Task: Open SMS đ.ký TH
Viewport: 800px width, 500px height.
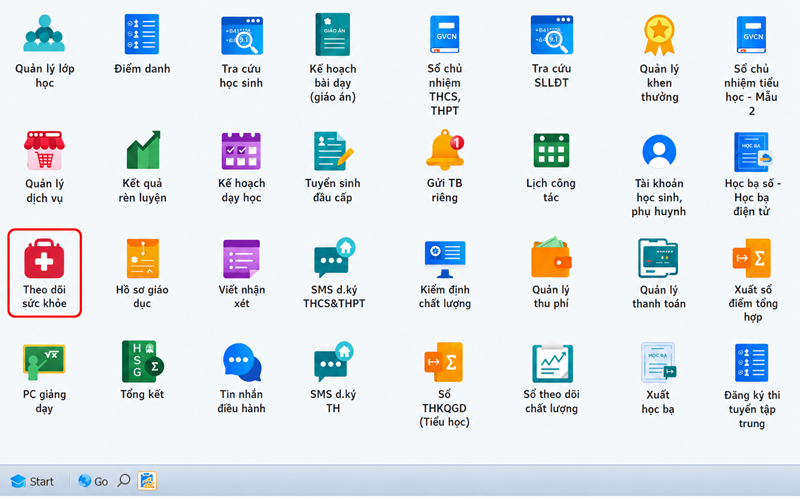Action: click(x=334, y=362)
